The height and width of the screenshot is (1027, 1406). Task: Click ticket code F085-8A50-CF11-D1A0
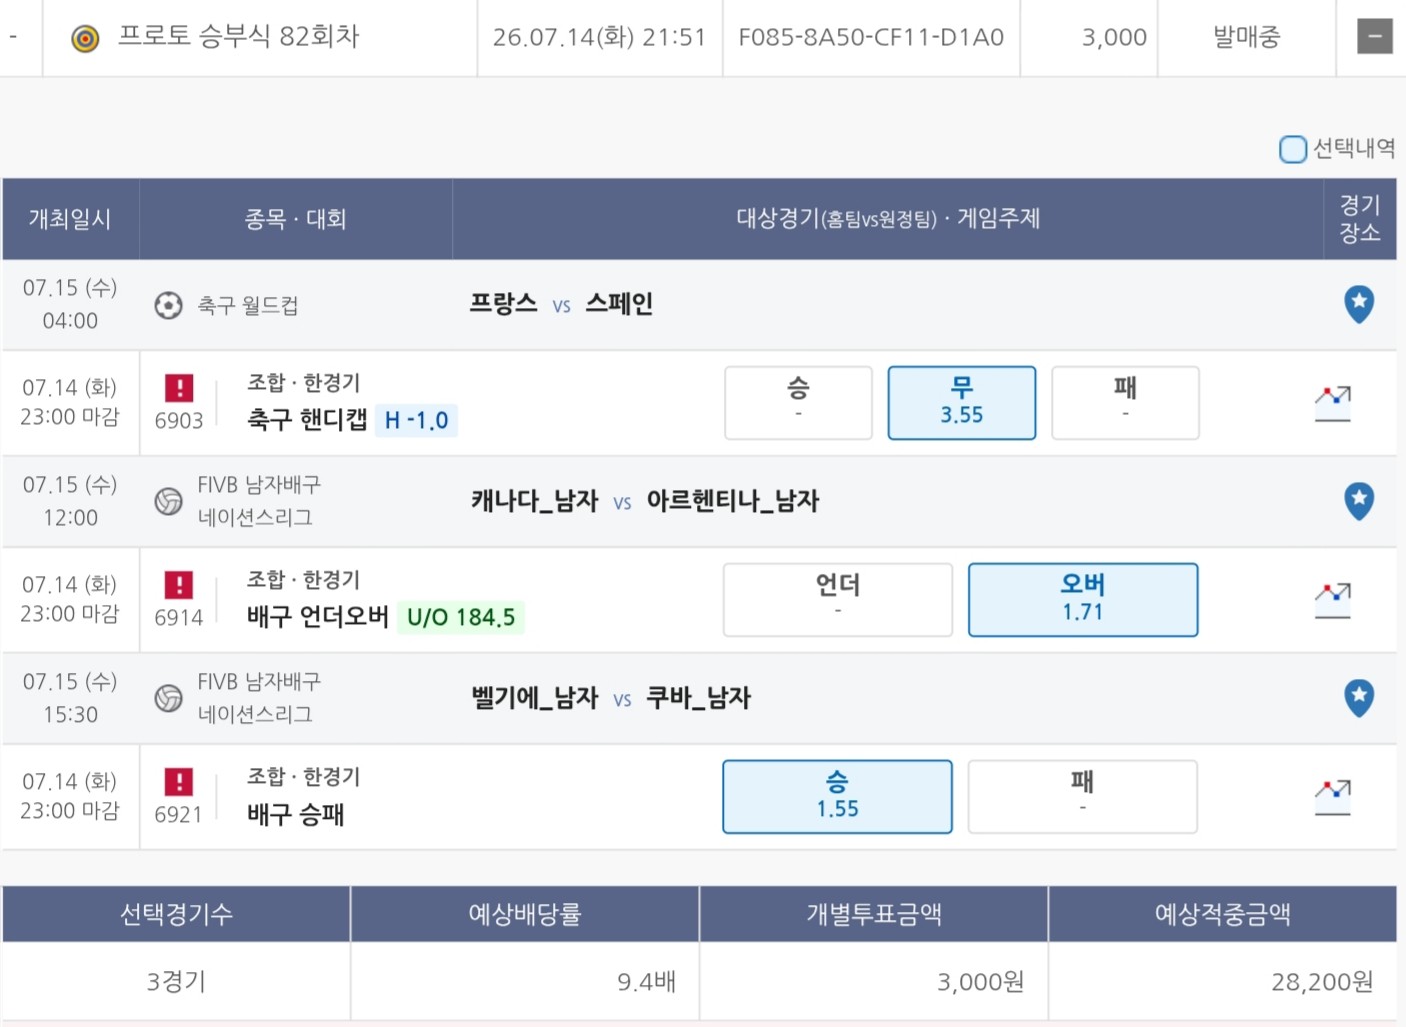871,38
